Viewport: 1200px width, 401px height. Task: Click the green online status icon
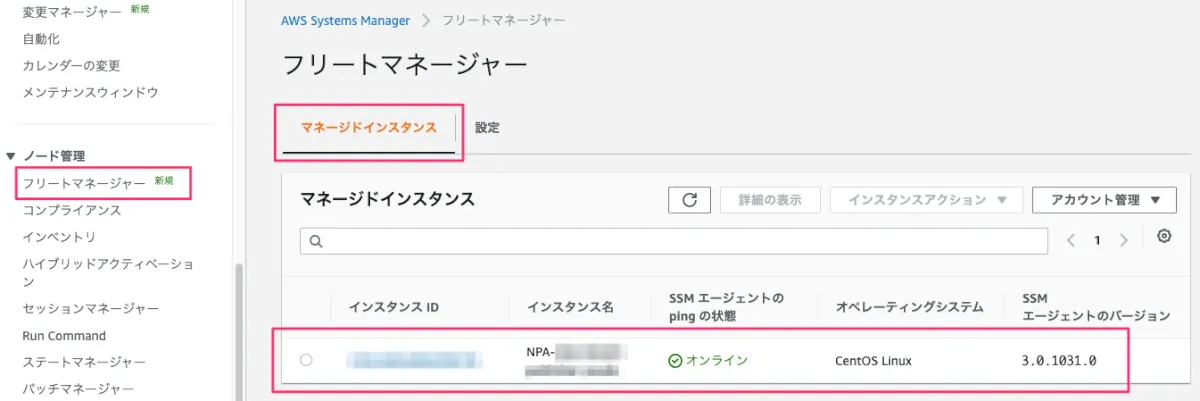[x=675, y=360]
